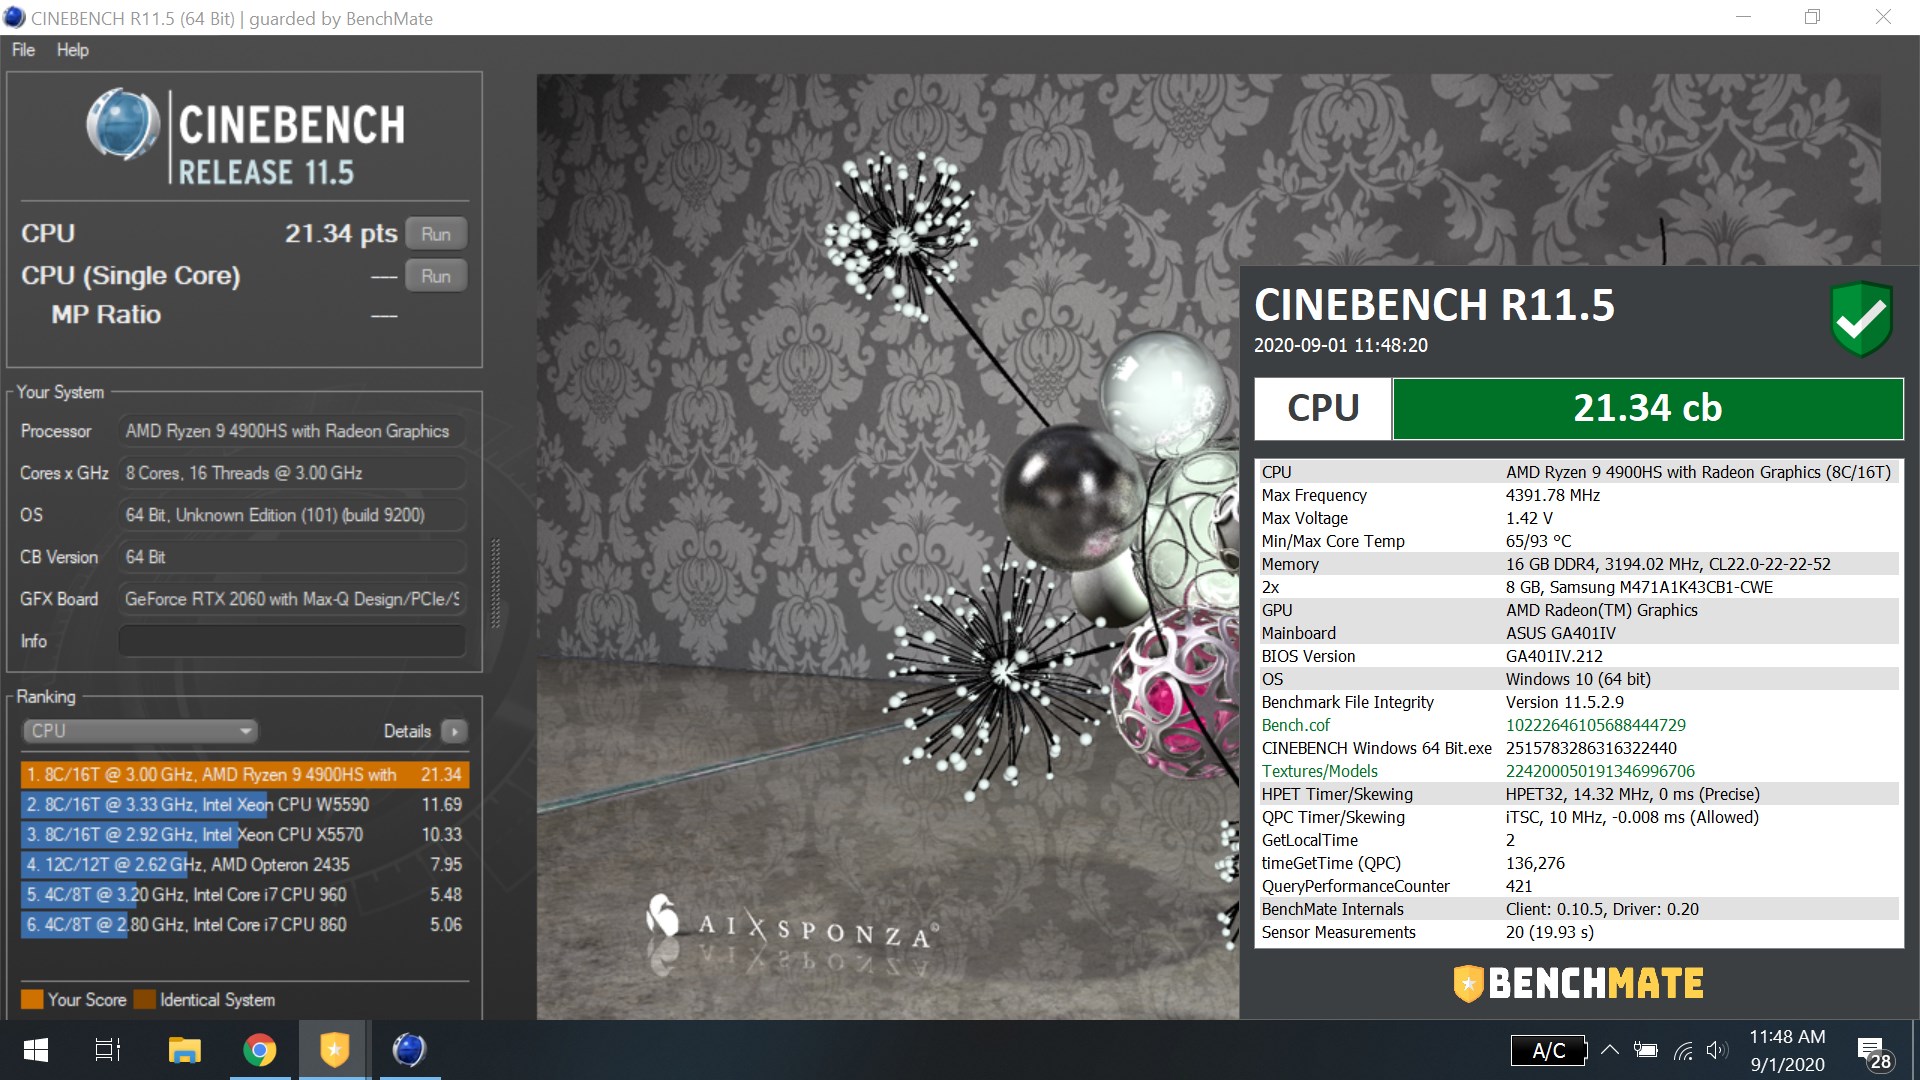Open the volume tray icon
The width and height of the screenshot is (1920, 1080).
click(x=1718, y=1050)
